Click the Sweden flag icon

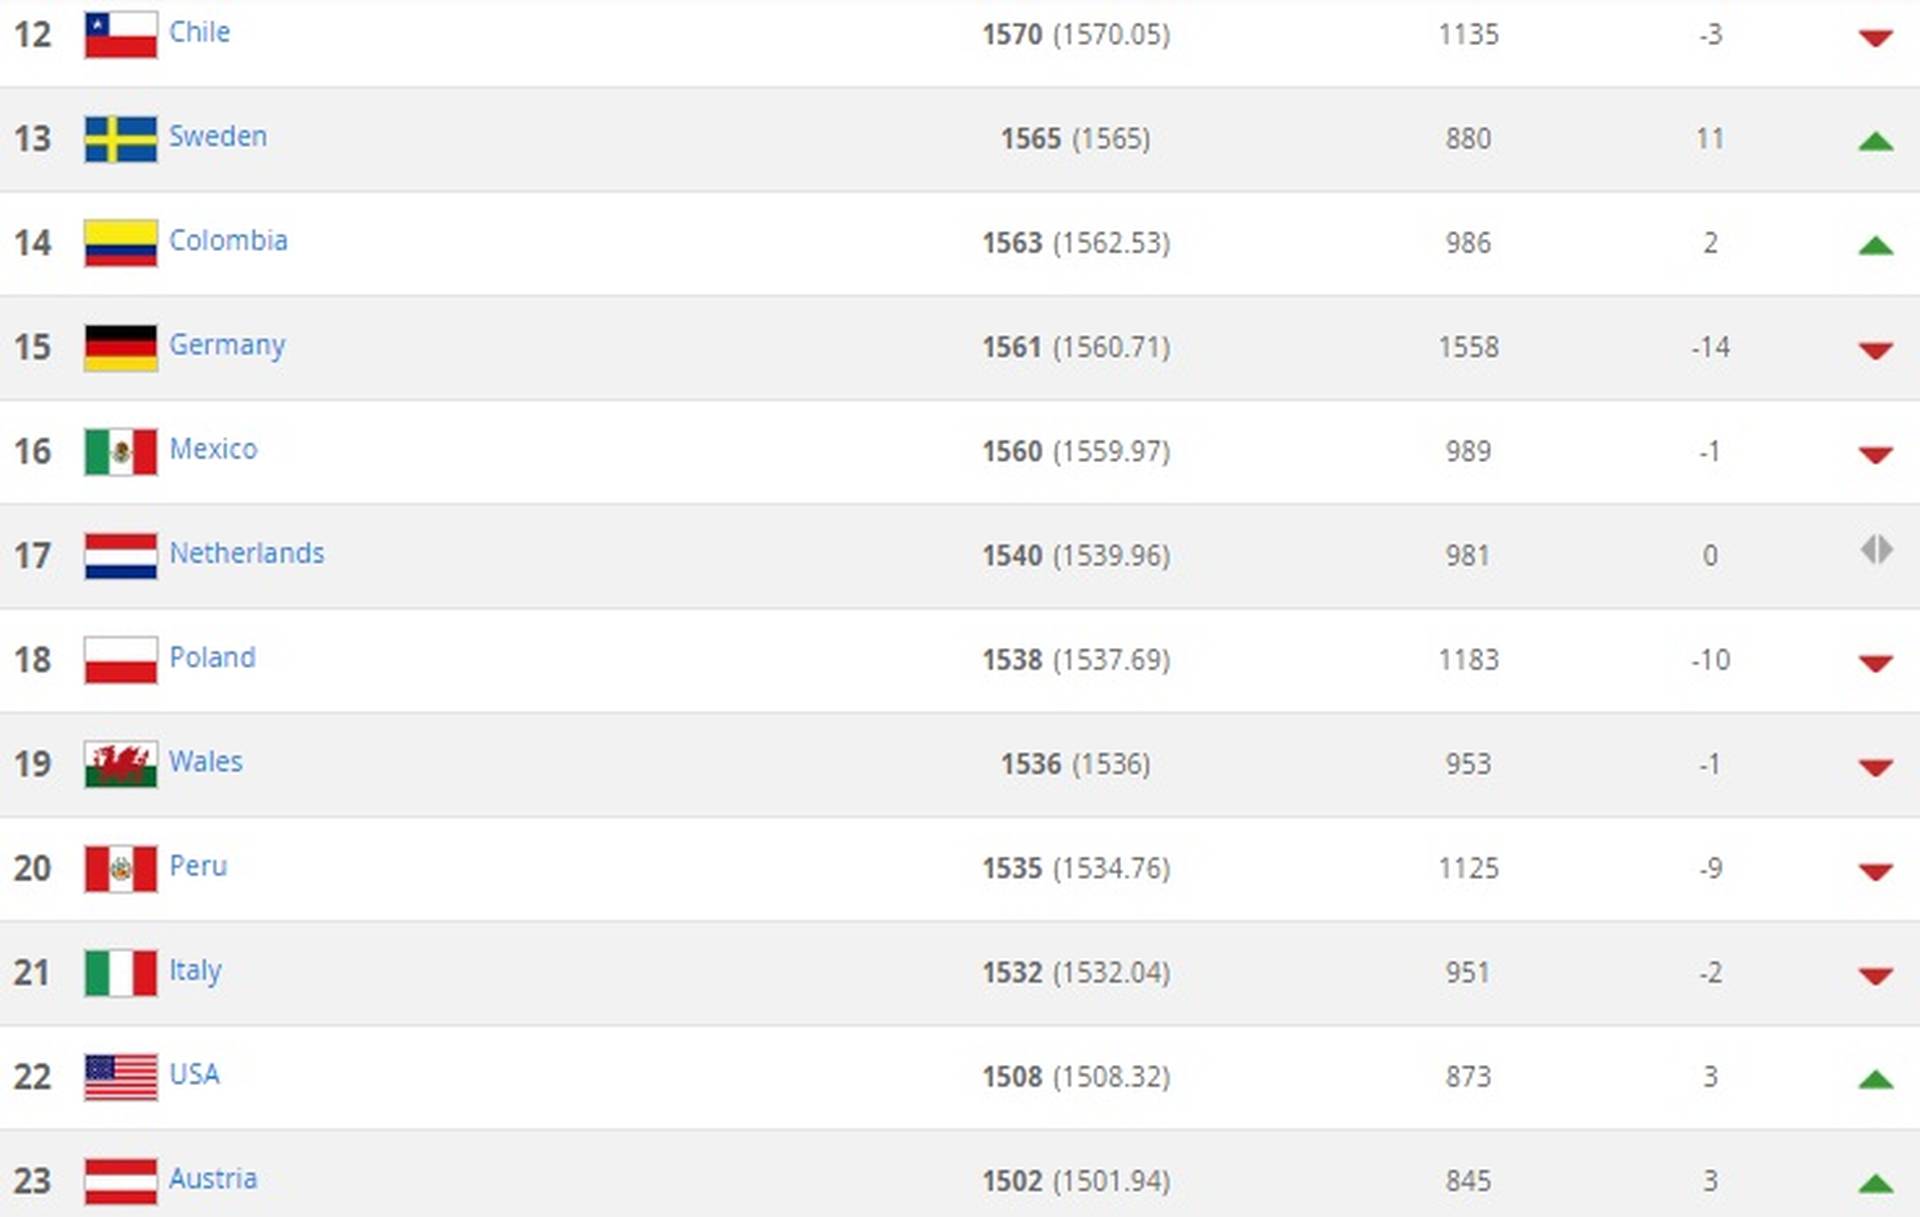(120, 139)
